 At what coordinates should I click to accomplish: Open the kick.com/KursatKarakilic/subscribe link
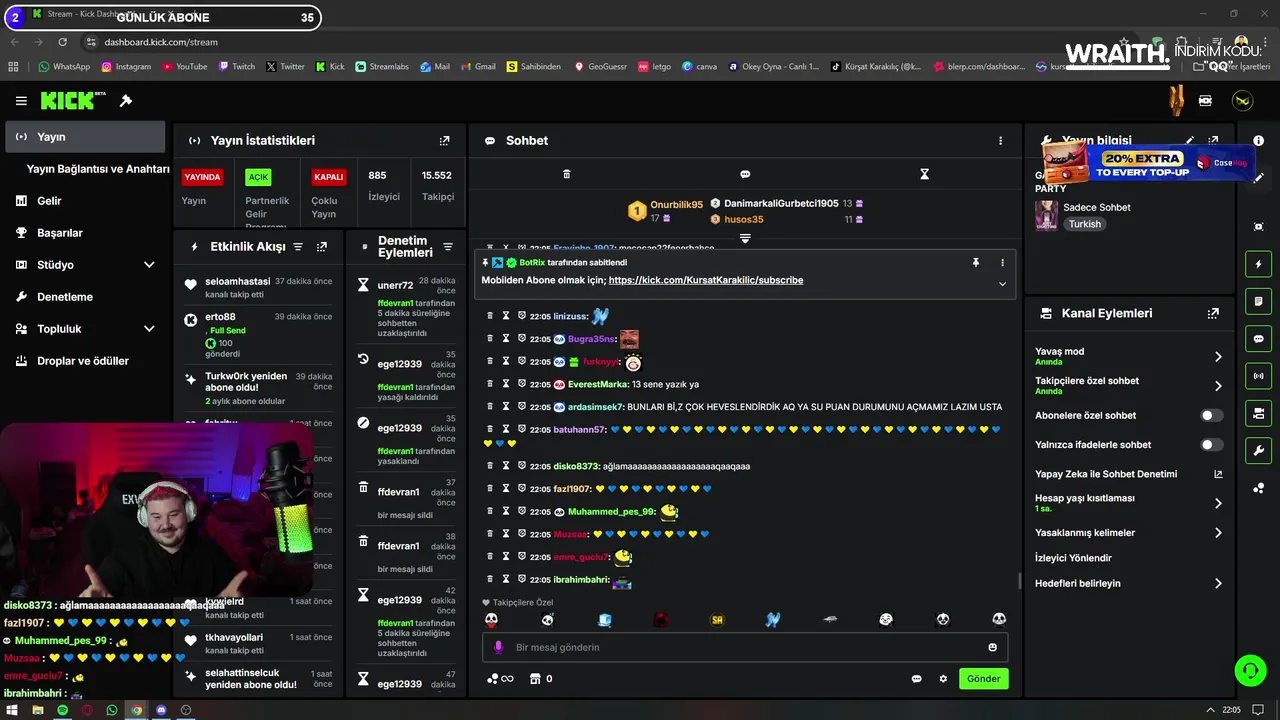pos(706,281)
